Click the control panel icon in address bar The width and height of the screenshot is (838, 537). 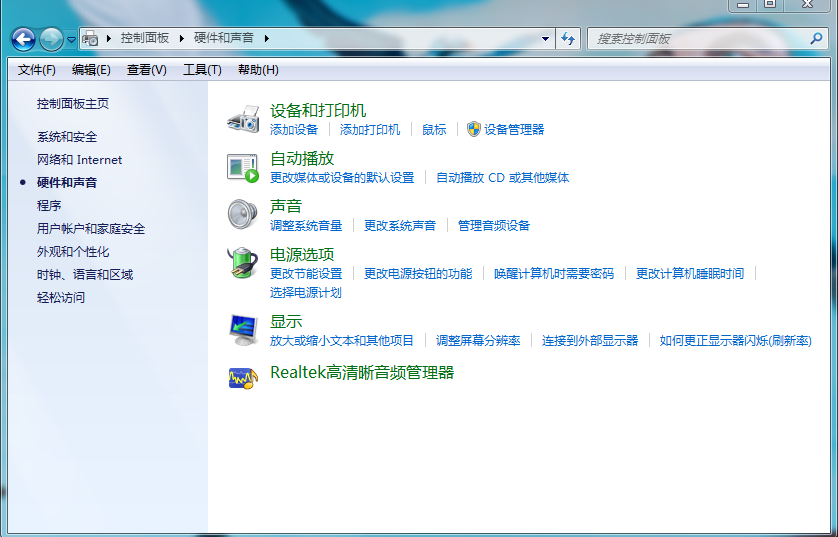91,38
